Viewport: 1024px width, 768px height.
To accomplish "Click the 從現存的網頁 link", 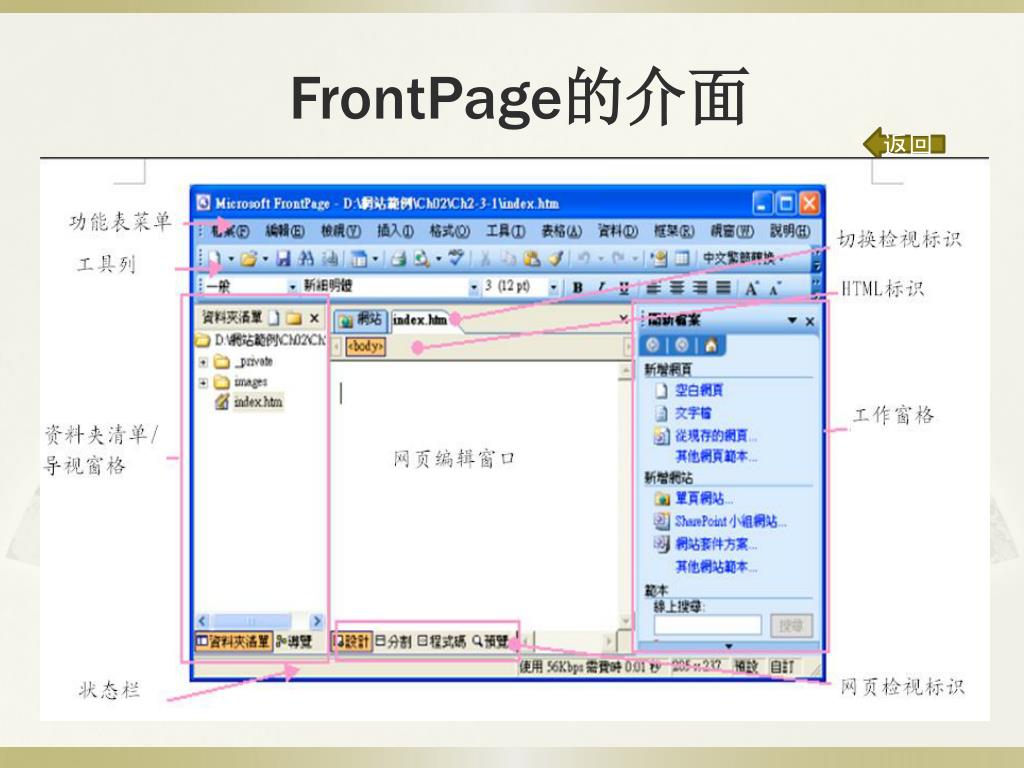I will [x=716, y=436].
